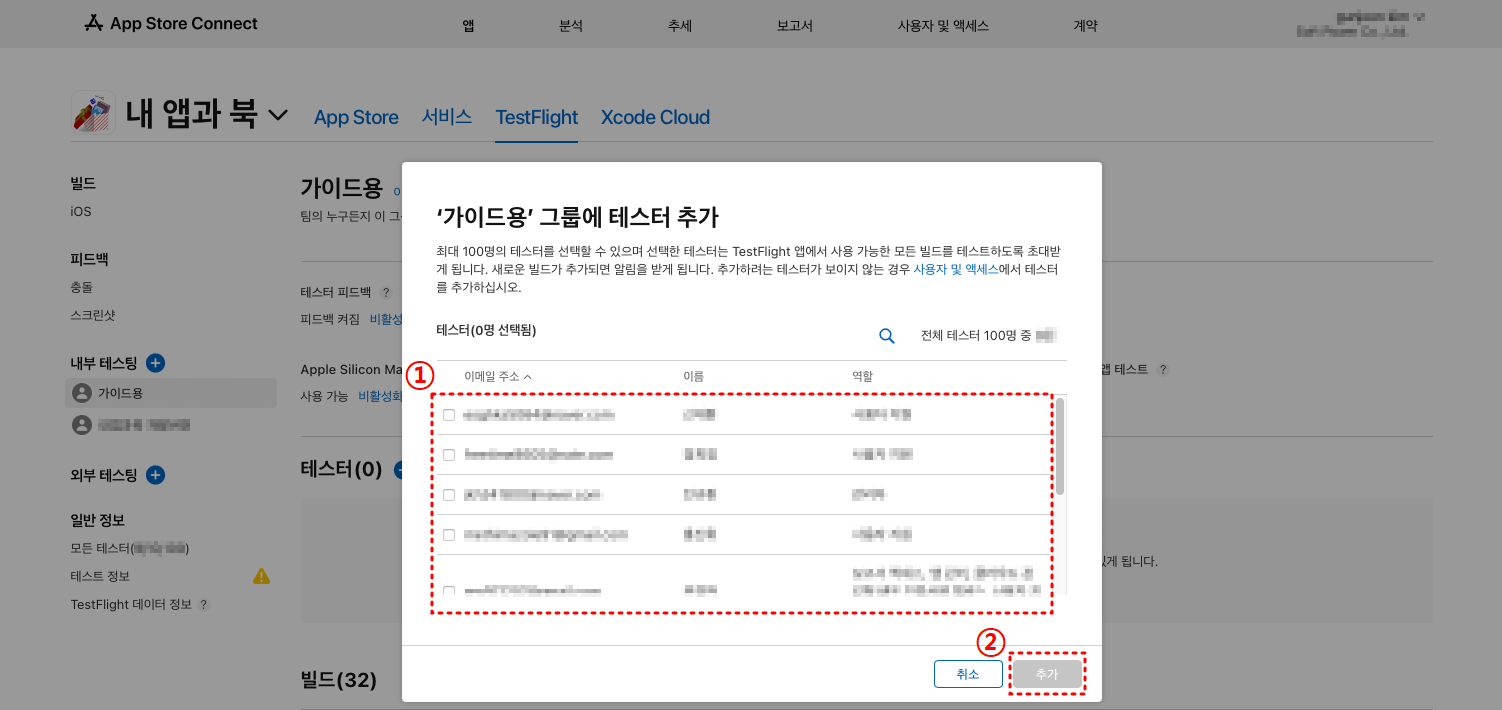The width and height of the screenshot is (1502, 710).
Task: Follow the 사용자 및 액세스 link in the dialog text
Action: 956,270
